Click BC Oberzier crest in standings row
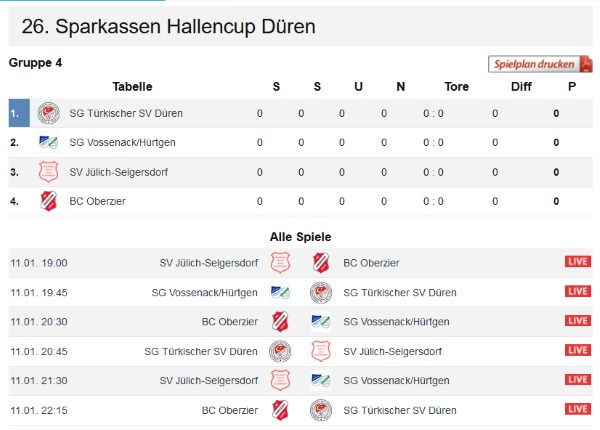The height and width of the screenshot is (430, 600). point(49,201)
